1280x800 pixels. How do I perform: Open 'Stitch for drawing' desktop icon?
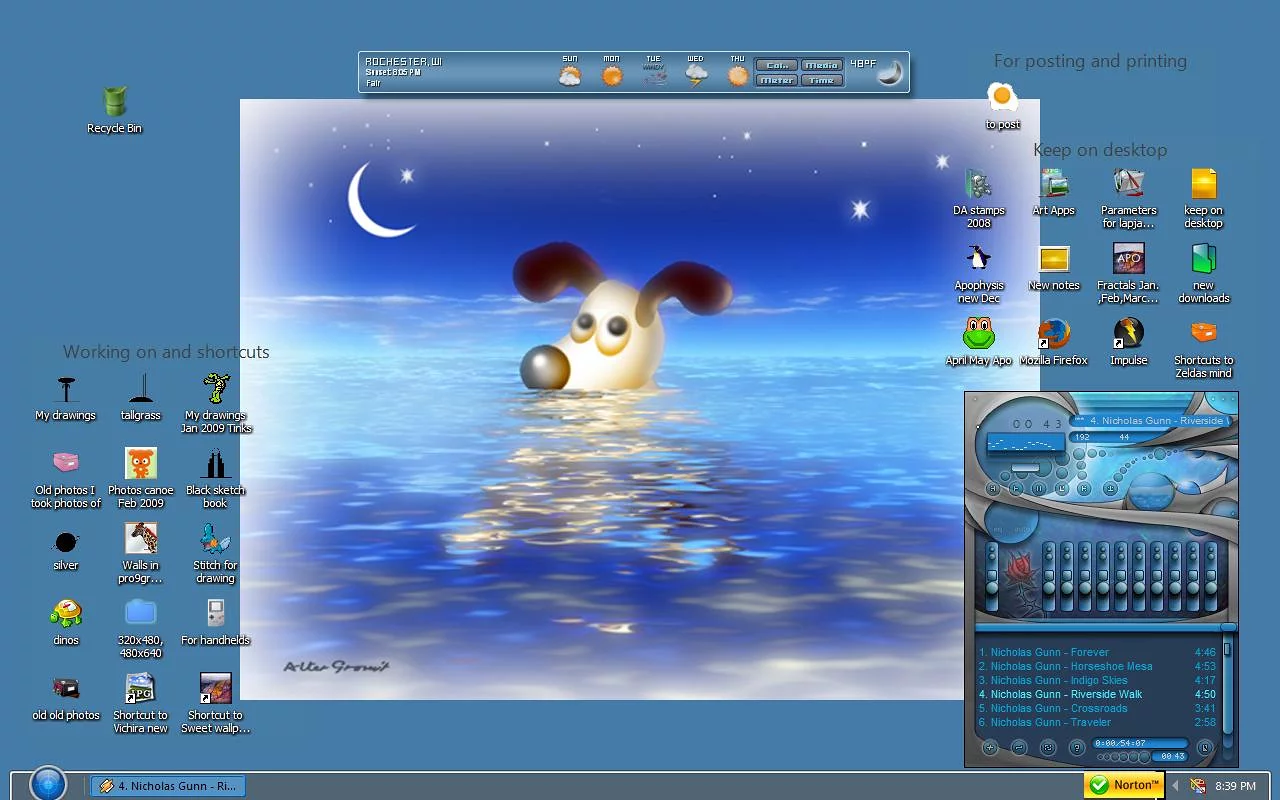coord(215,540)
